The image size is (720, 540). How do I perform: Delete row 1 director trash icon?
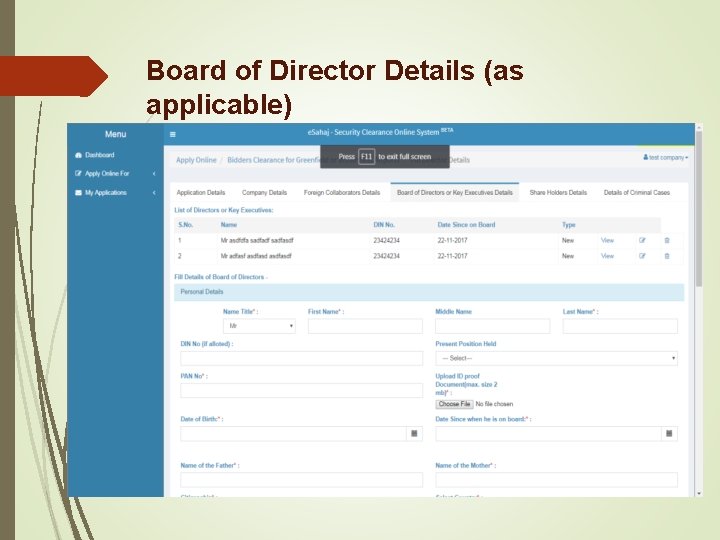click(667, 241)
